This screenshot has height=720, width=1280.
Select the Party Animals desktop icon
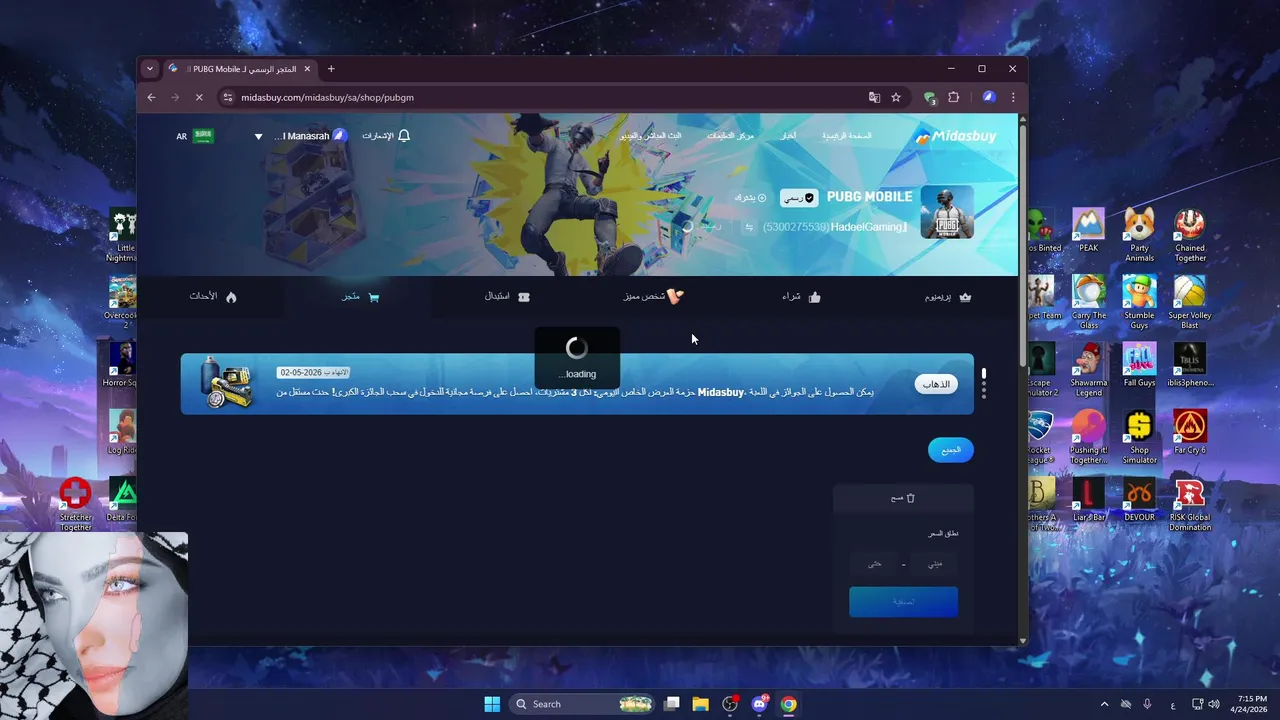1139,235
